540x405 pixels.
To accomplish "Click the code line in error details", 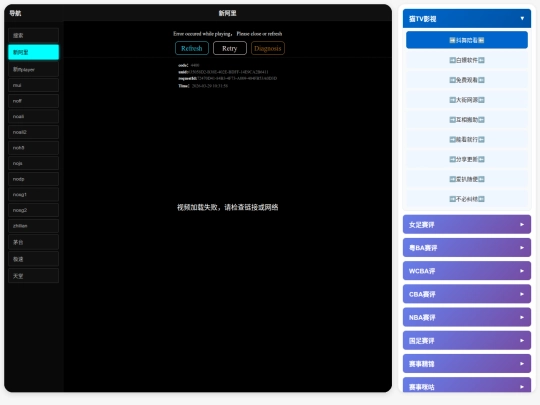I will (x=189, y=65).
